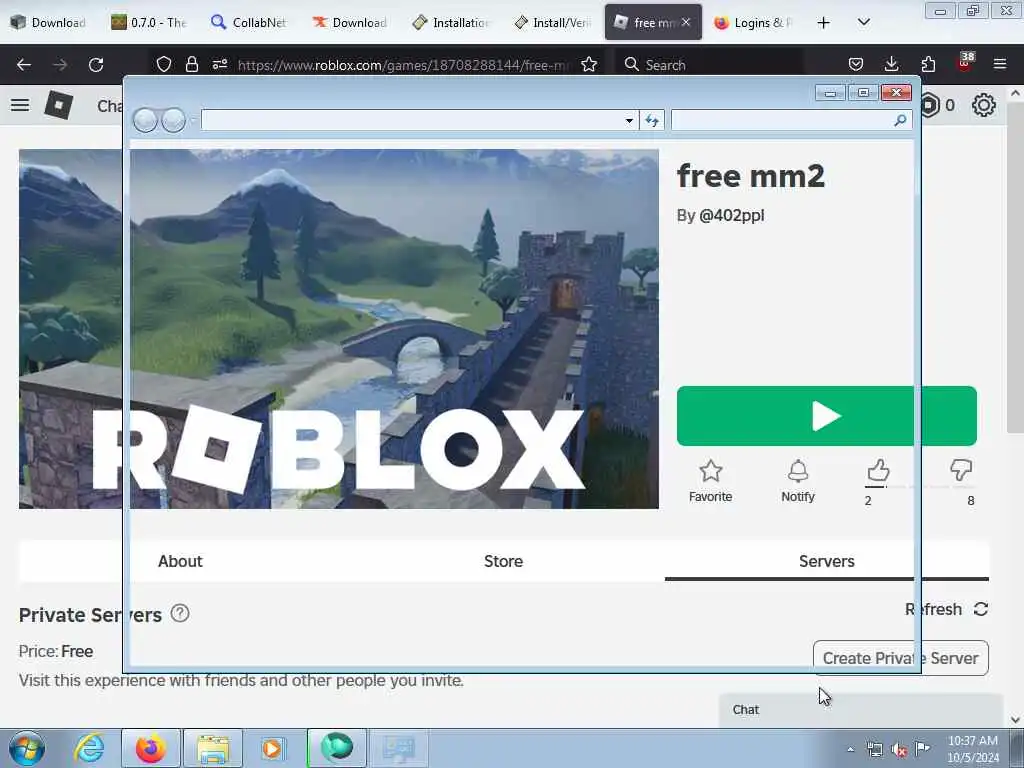Open the Store section tab
1024x768 pixels.
tap(503, 561)
